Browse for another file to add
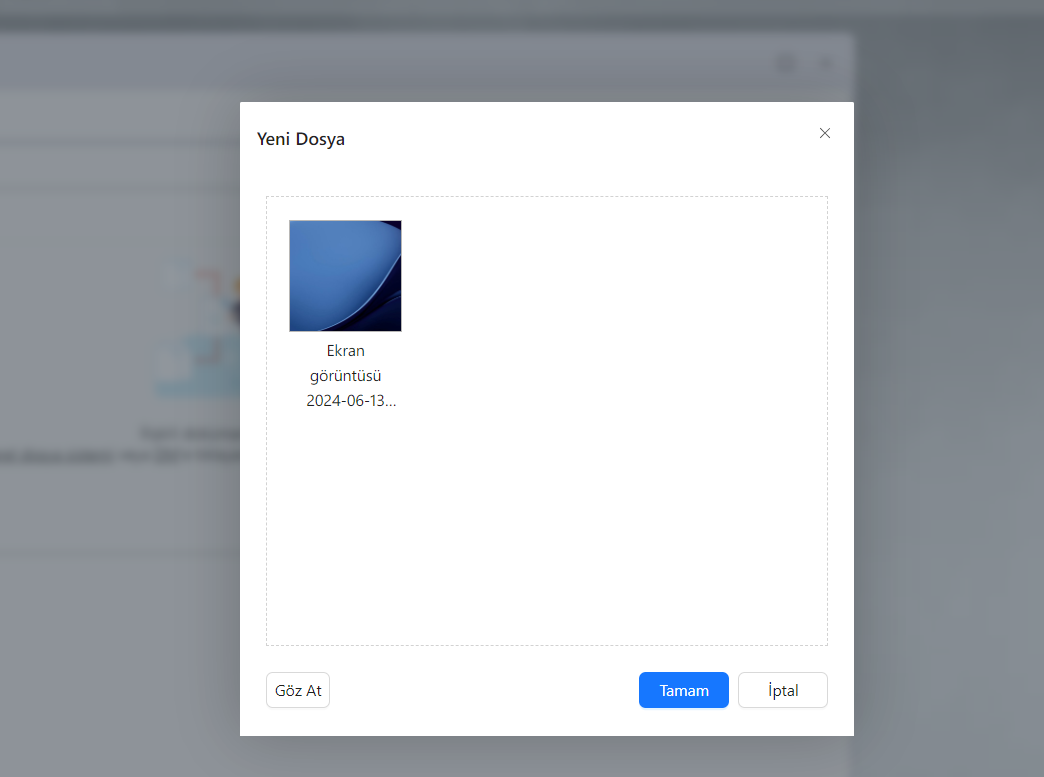Viewport: 1044px width, 777px height. point(297,690)
